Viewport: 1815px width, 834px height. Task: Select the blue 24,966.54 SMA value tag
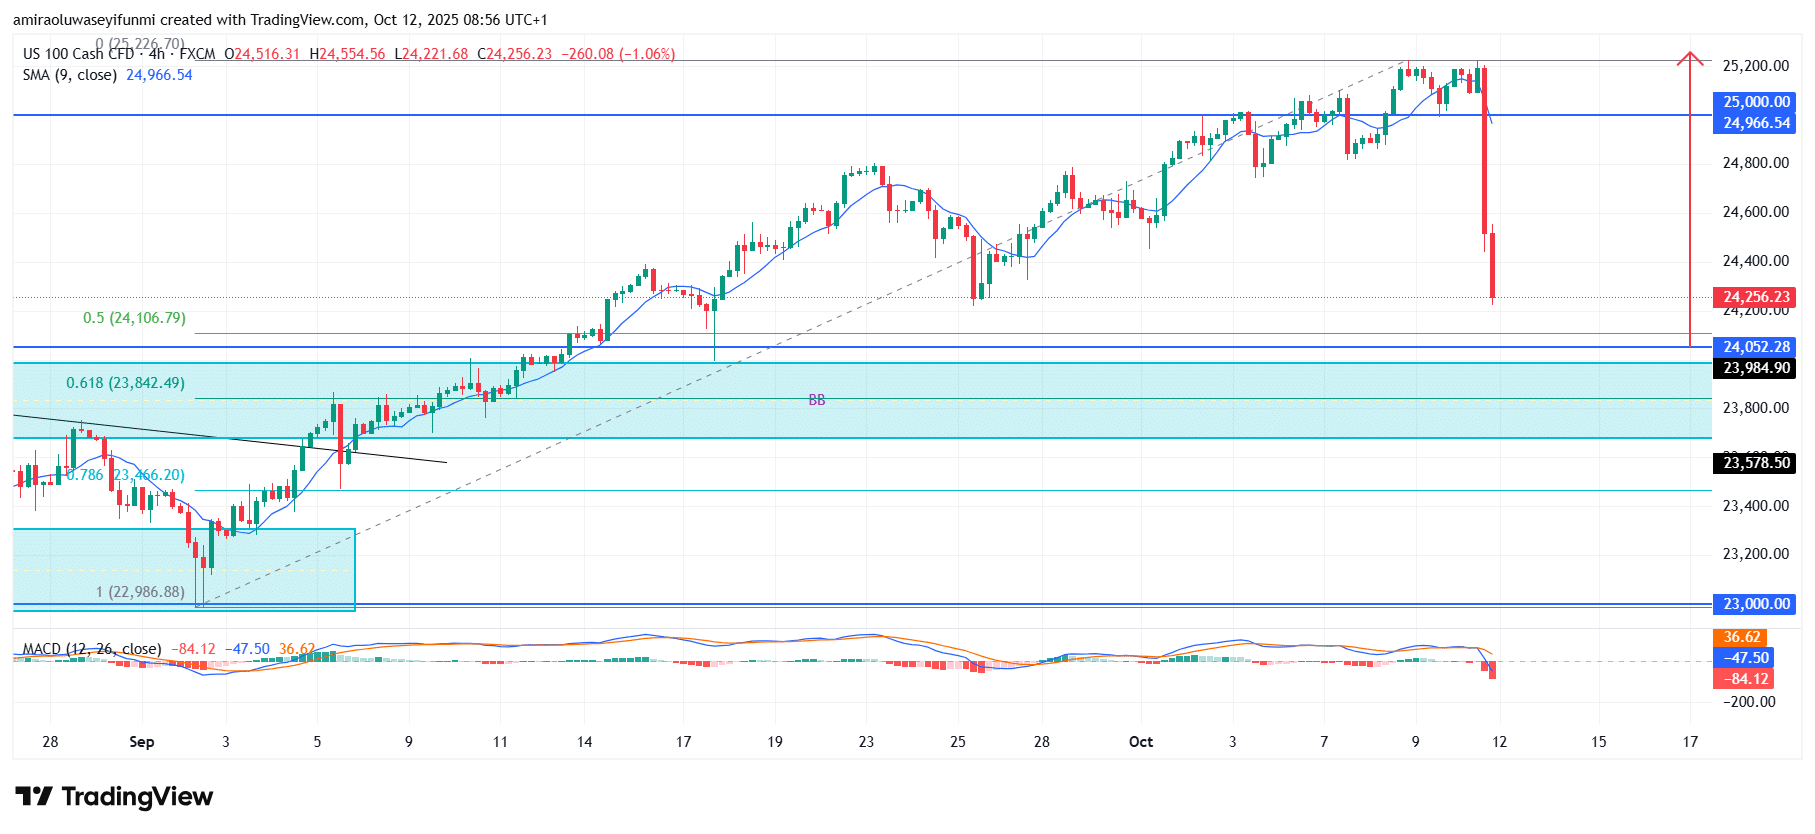(1755, 123)
